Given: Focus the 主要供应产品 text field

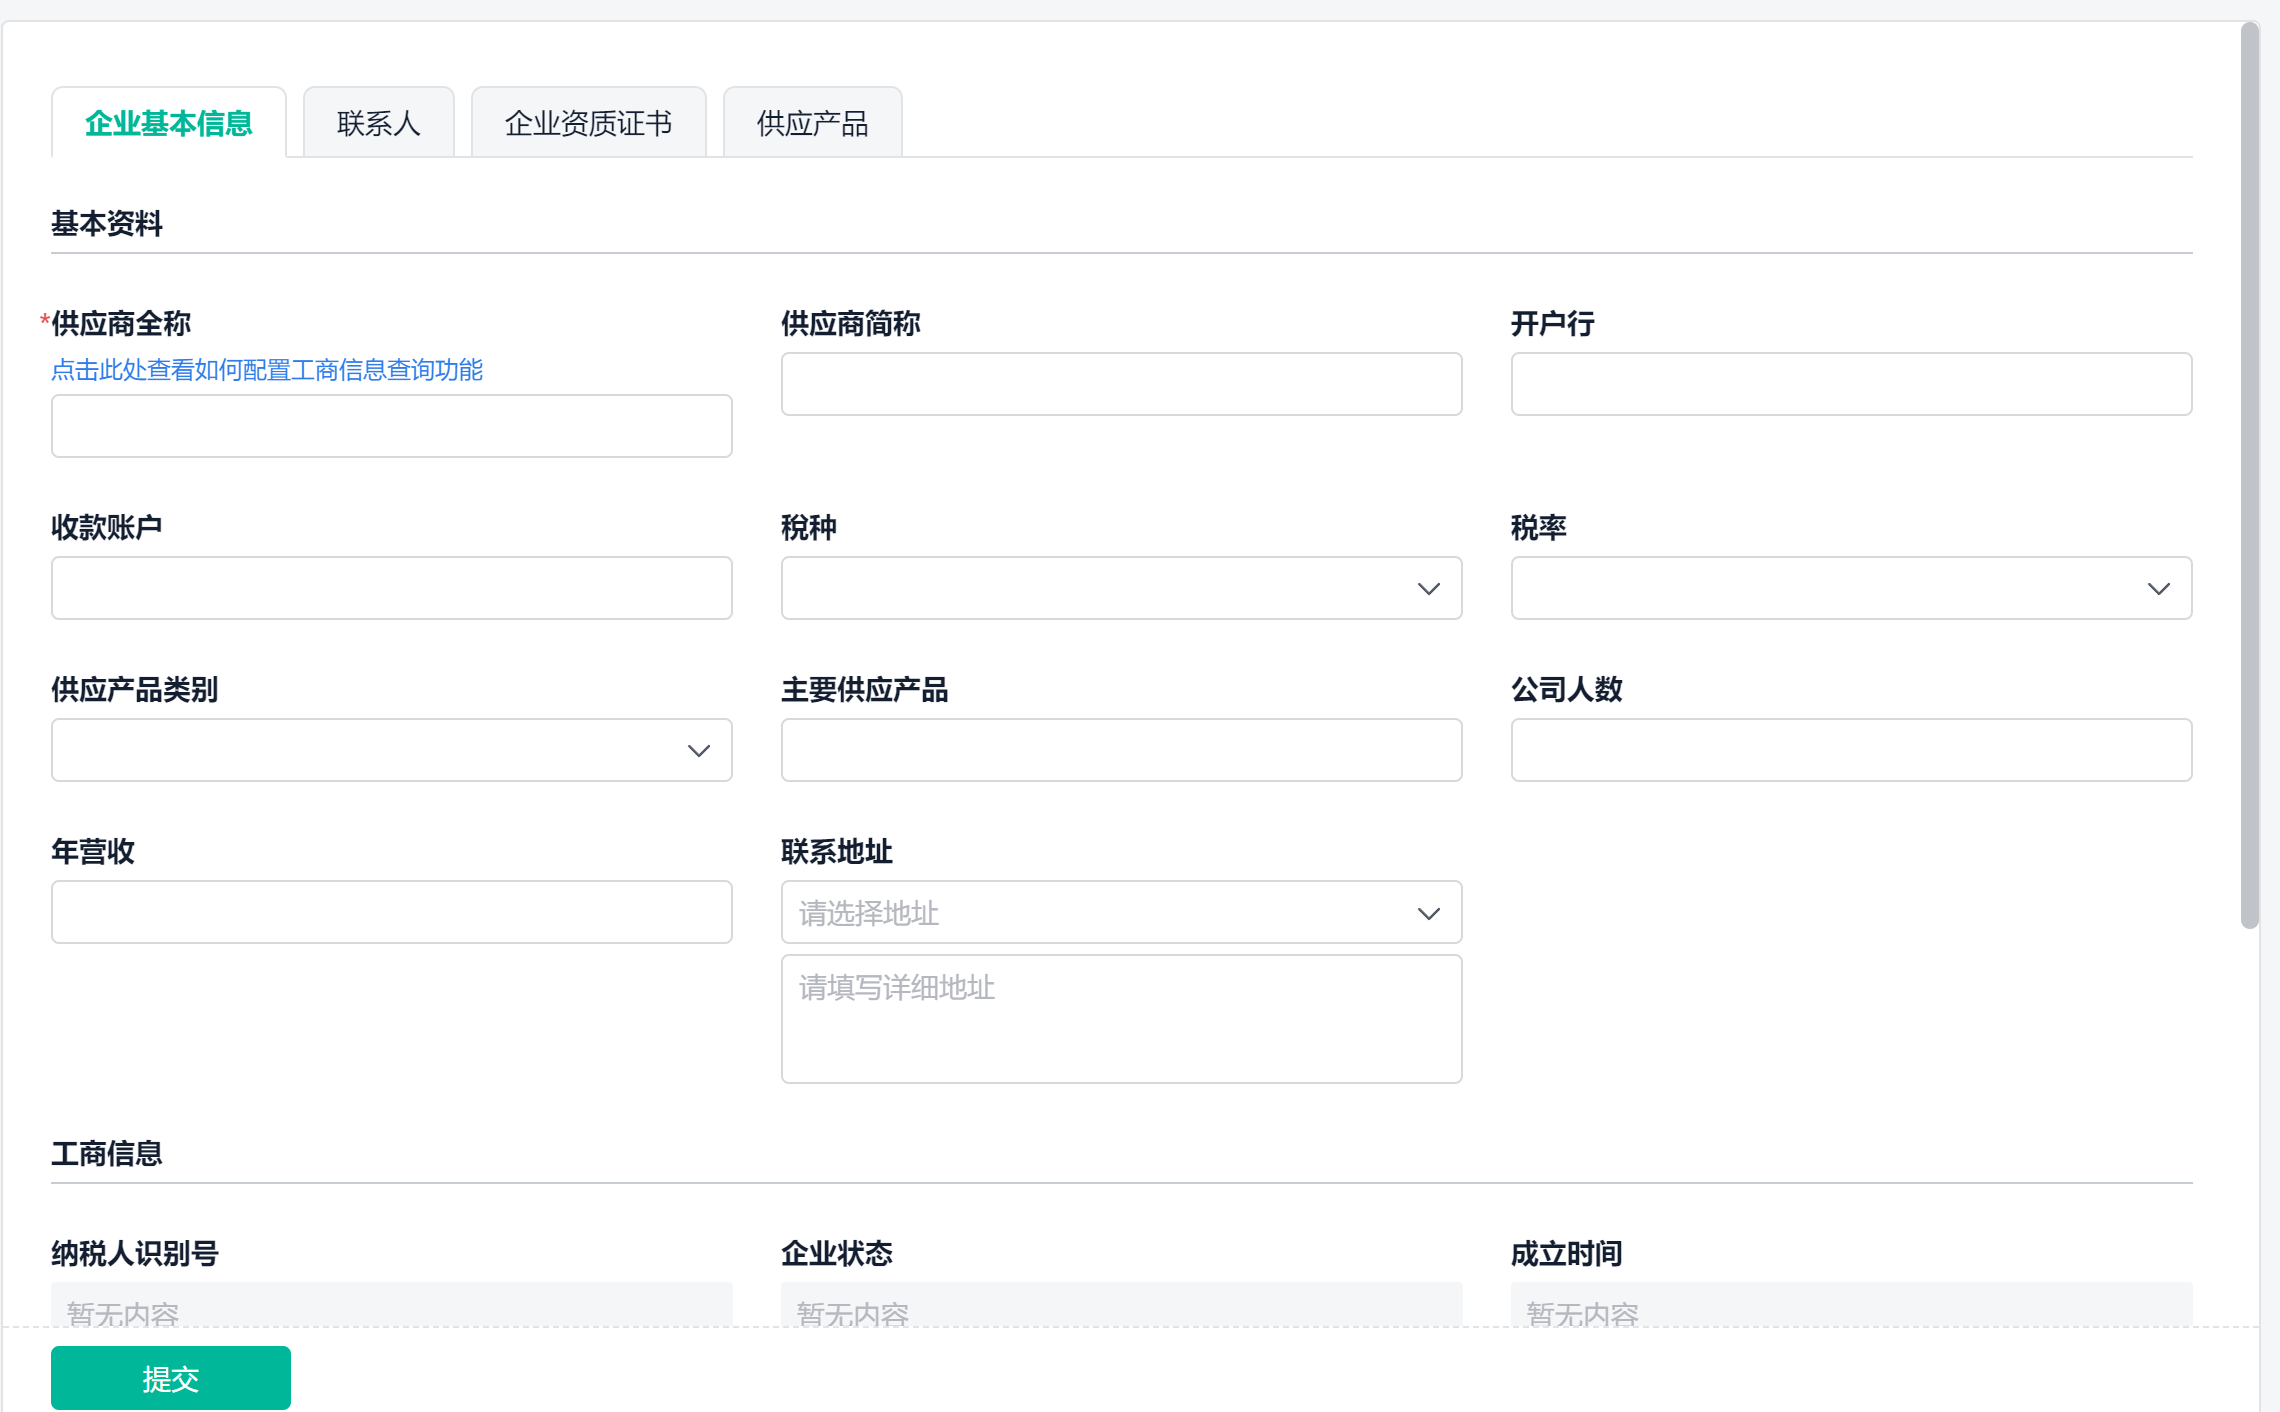Looking at the screenshot, I should tap(1121, 750).
